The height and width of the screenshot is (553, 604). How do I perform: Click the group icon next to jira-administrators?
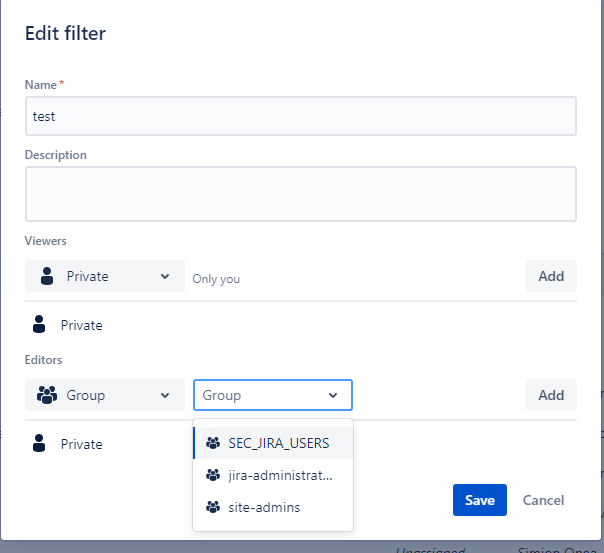point(212,475)
